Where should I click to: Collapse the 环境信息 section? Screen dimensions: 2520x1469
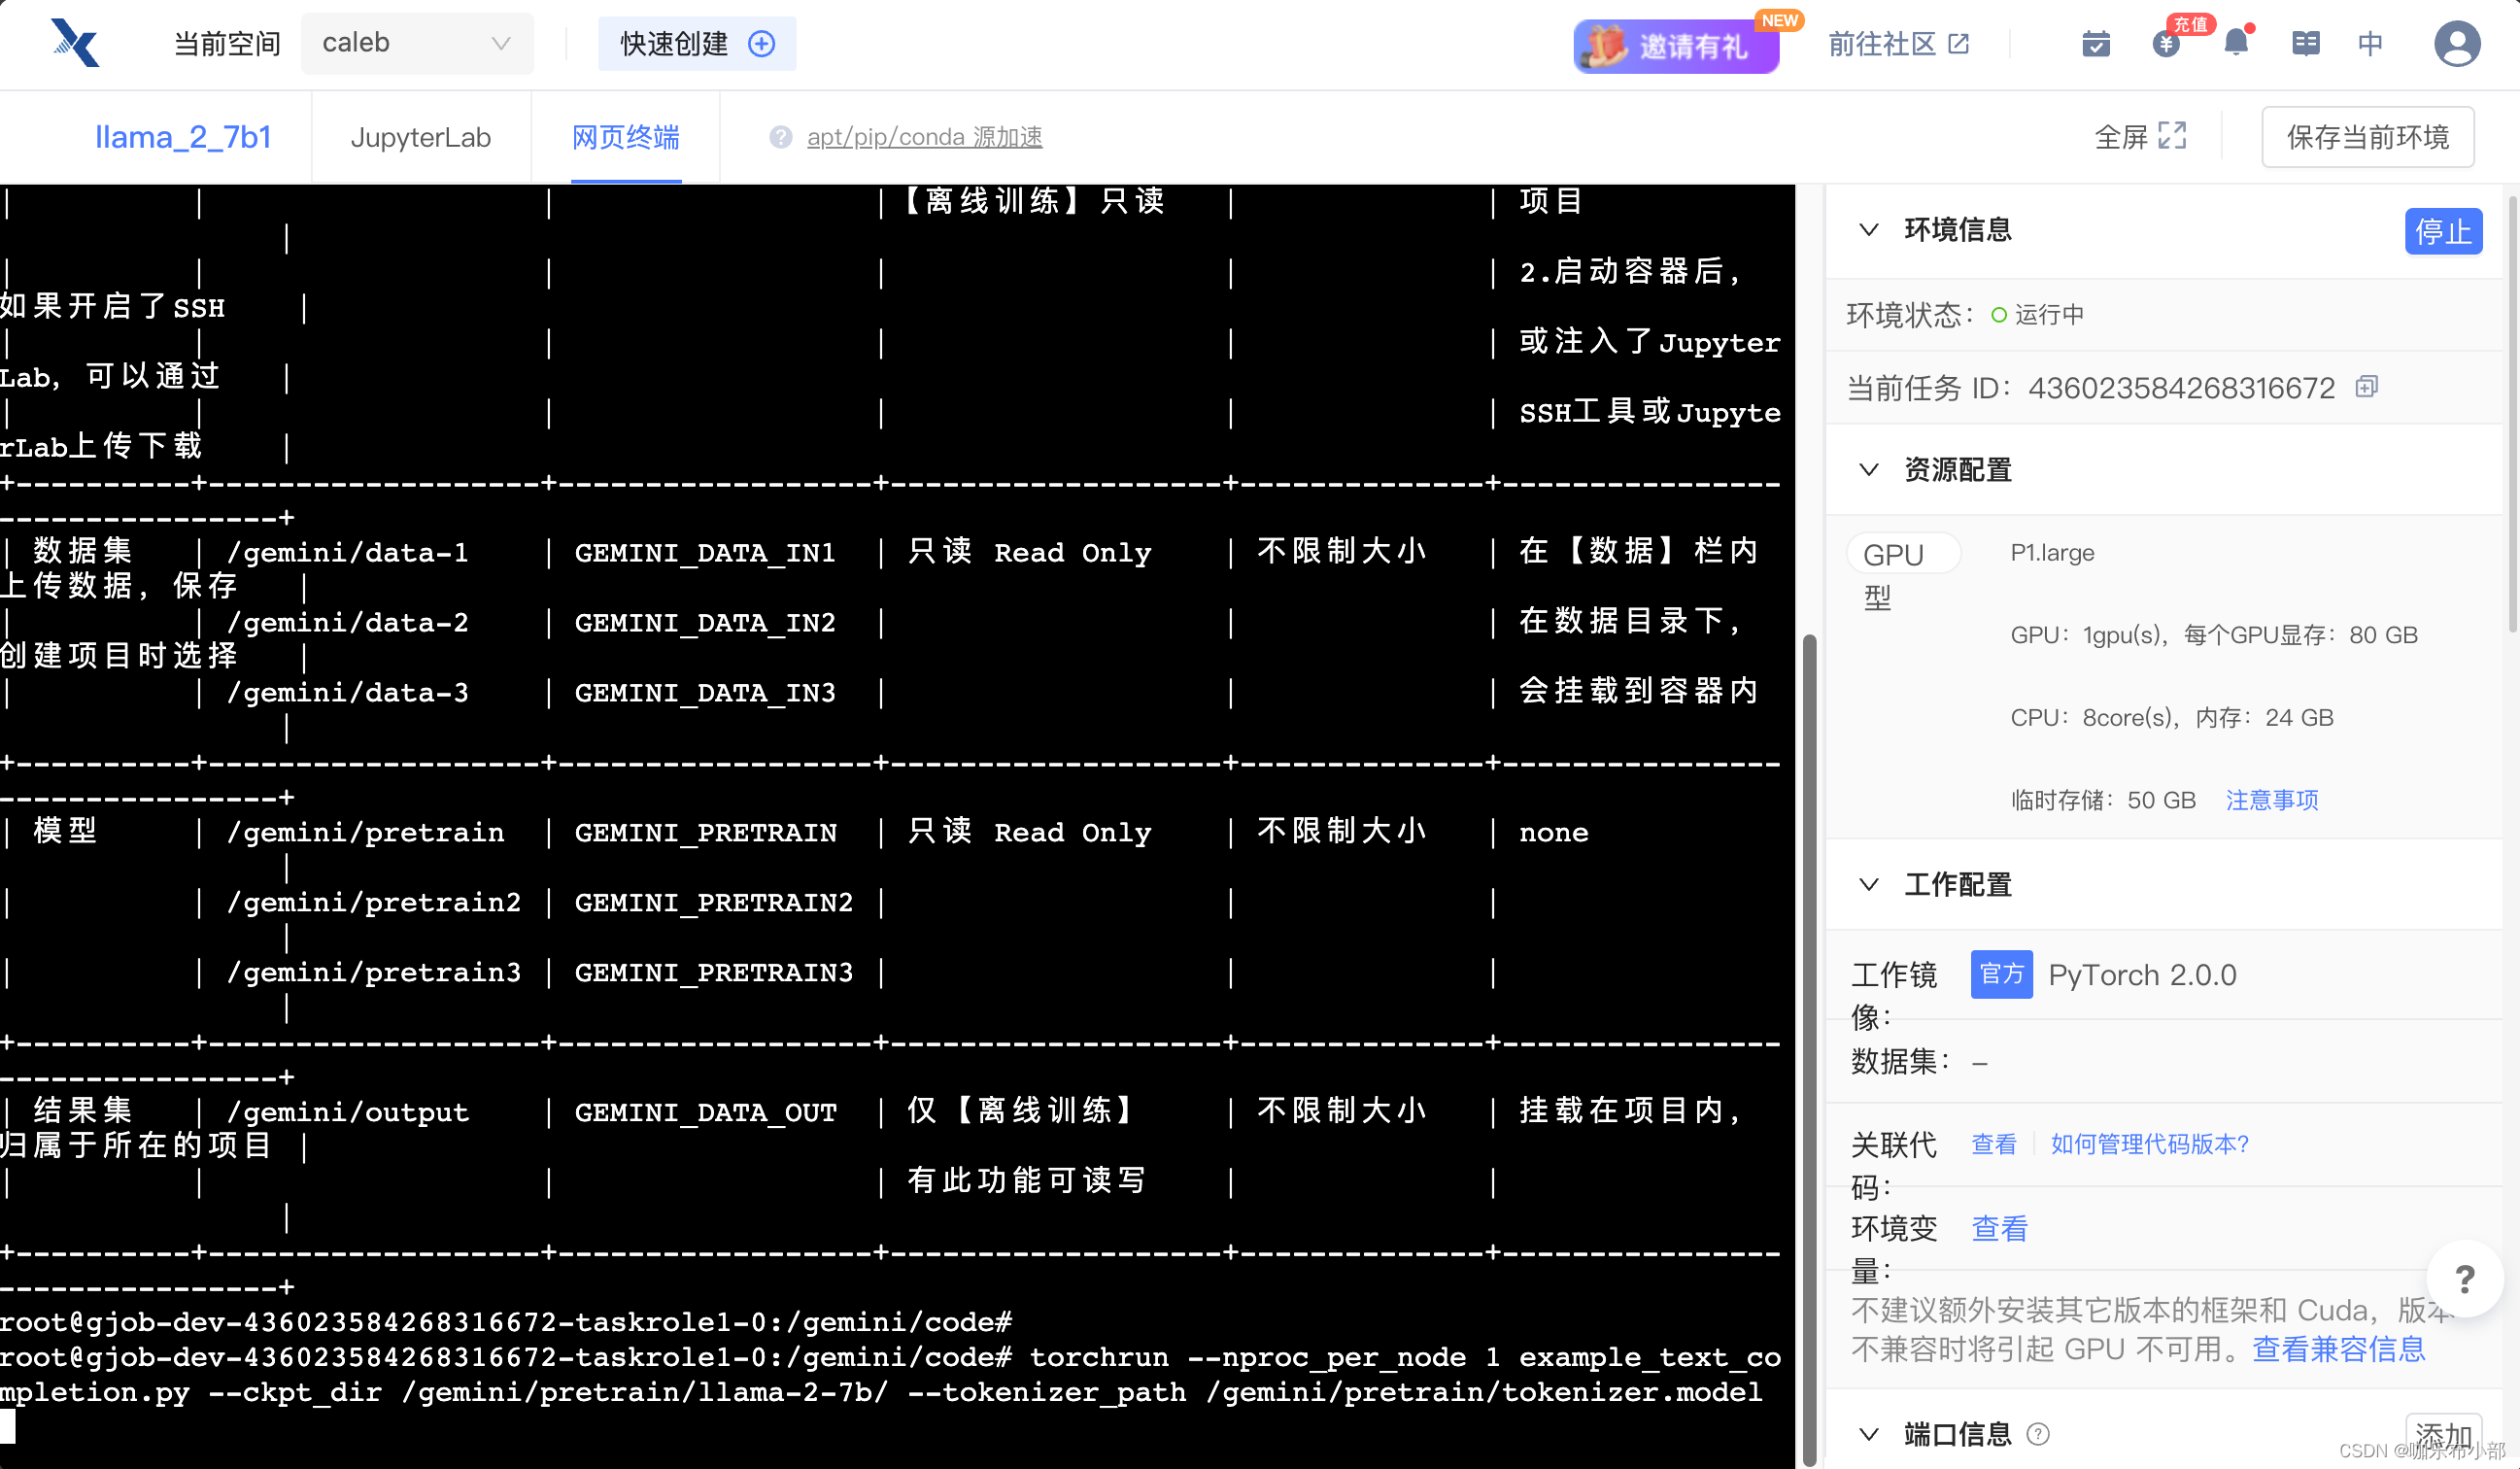click(1868, 230)
